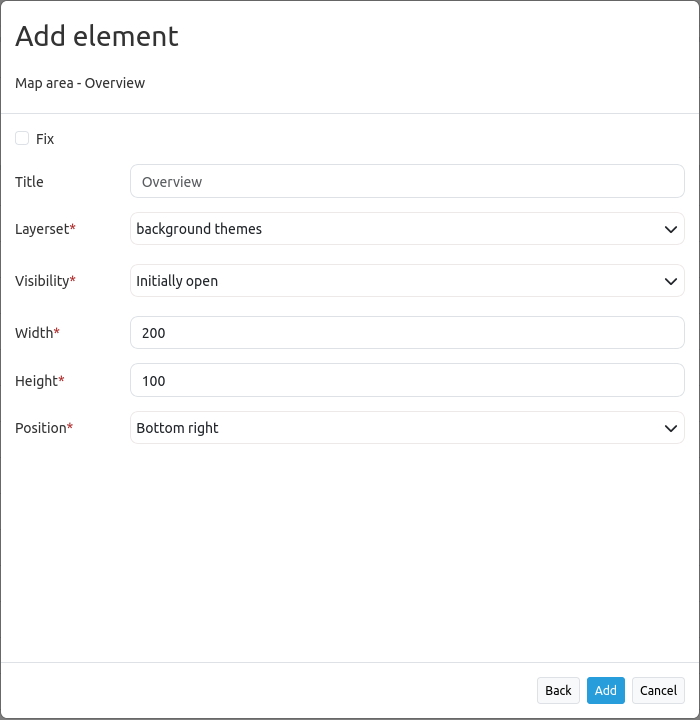
Task: Click the Height field label
Action: pyautogui.click(x=36, y=381)
